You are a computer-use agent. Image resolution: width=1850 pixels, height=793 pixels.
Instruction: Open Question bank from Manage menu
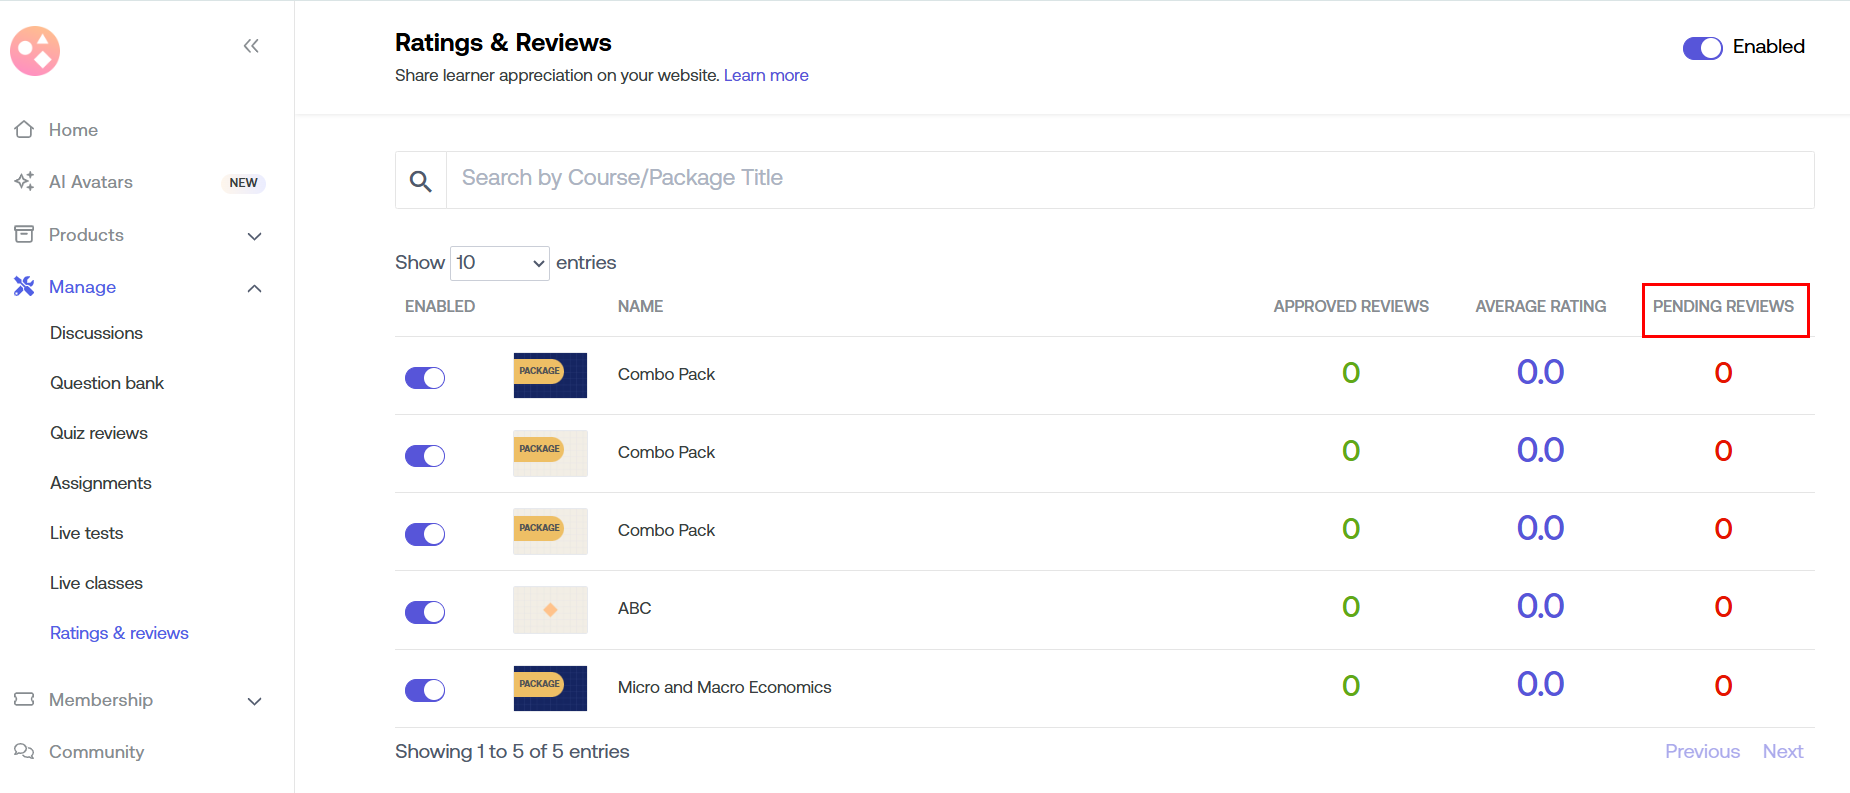click(x=107, y=383)
